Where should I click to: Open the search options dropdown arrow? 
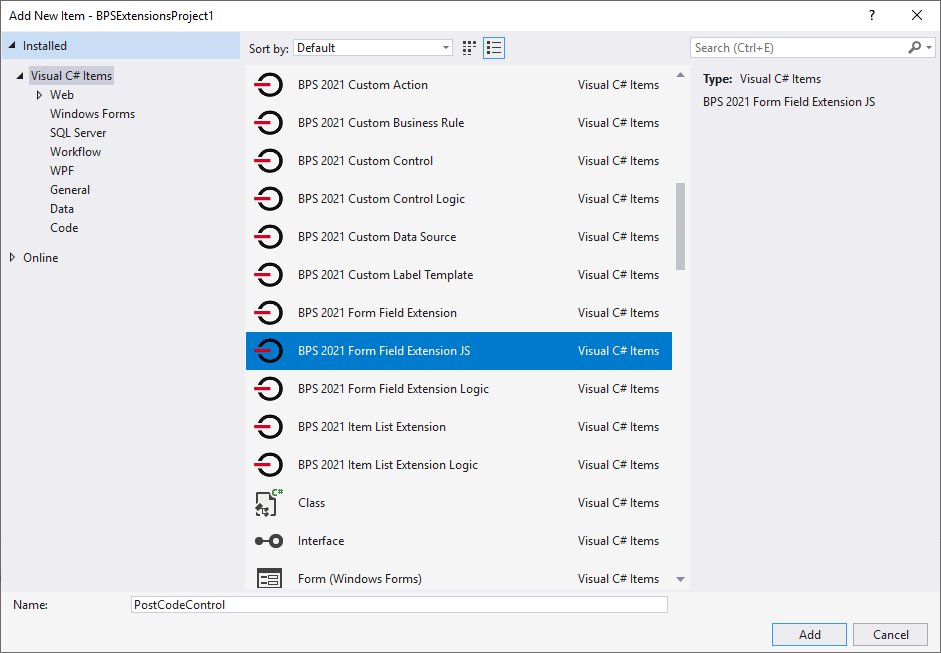point(929,47)
